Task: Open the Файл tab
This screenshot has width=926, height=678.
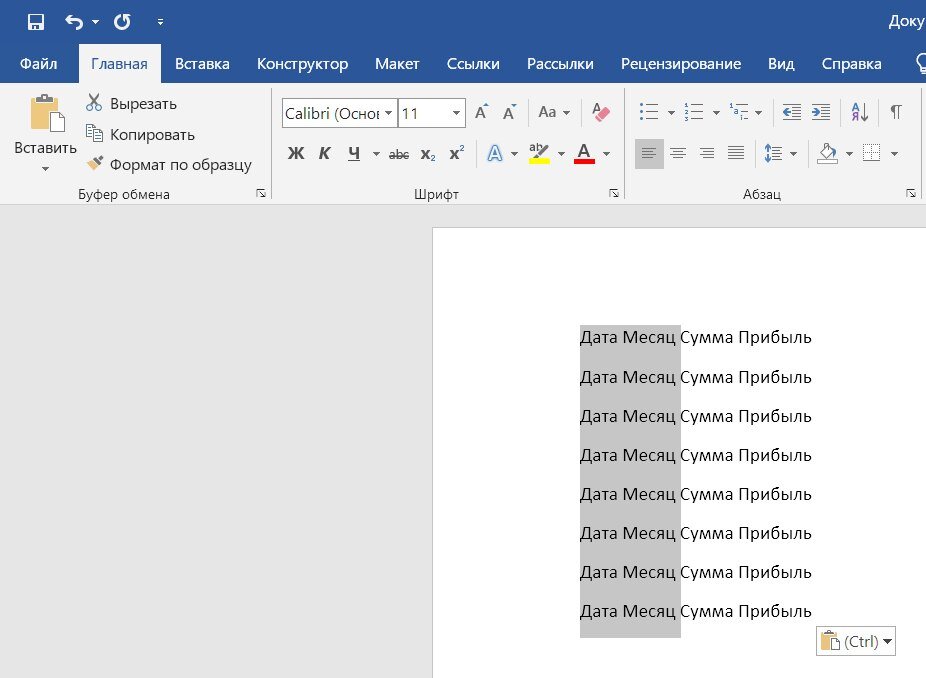Action: click(38, 64)
